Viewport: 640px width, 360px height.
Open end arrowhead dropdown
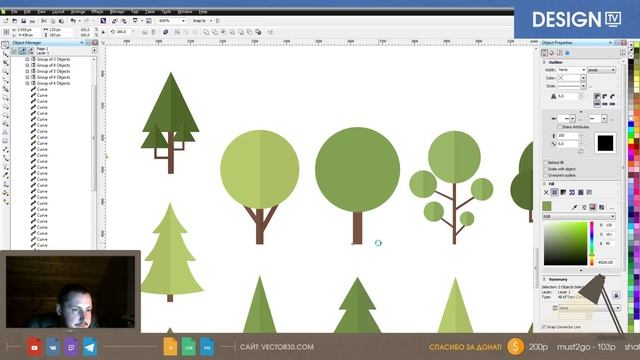point(604,119)
